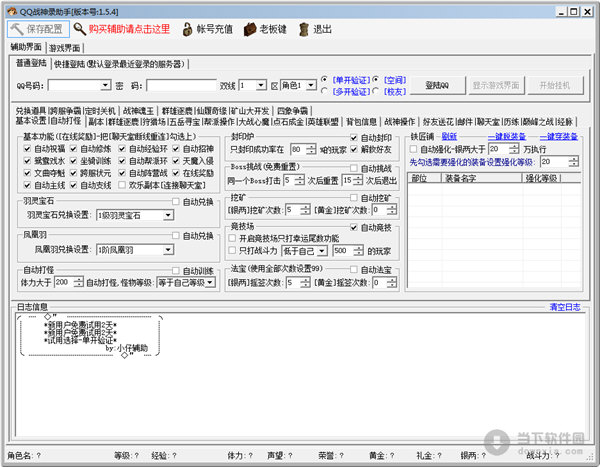Click the 强化等级 column header

coord(541,178)
